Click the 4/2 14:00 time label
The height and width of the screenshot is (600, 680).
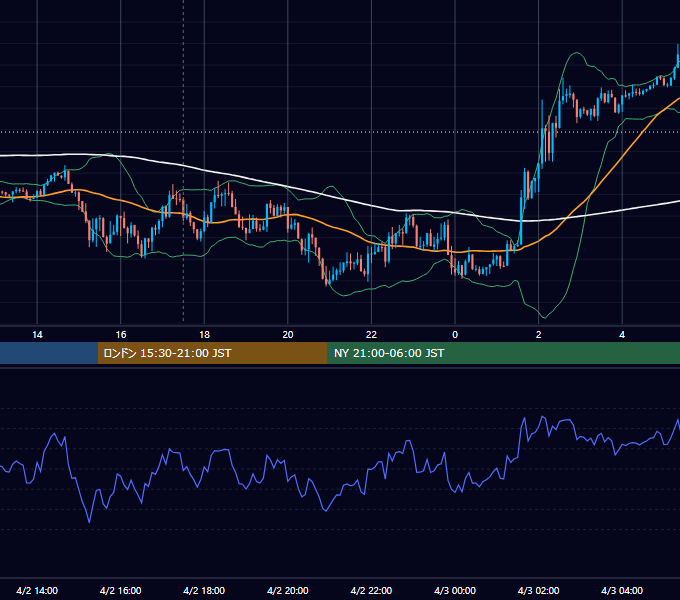coord(37,590)
